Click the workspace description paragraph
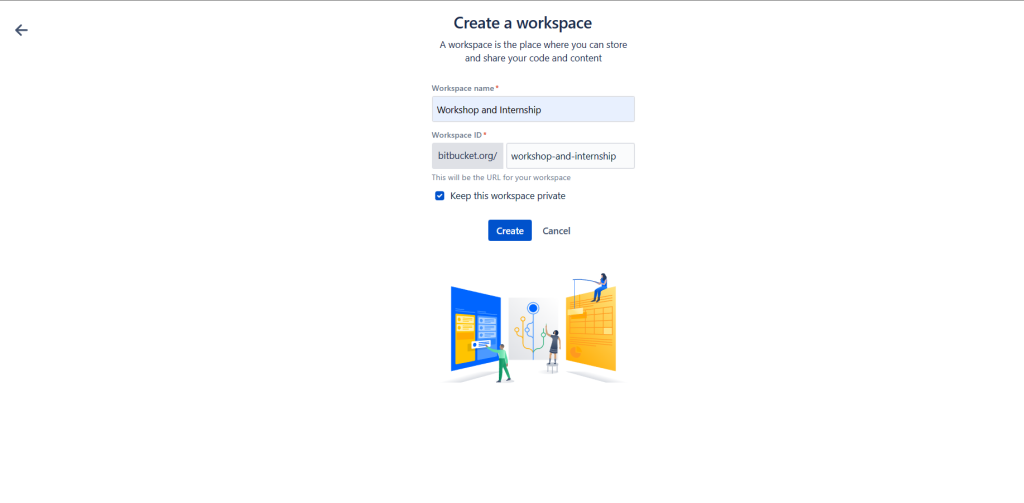Screen dimensions: 1024x503 pos(533,52)
